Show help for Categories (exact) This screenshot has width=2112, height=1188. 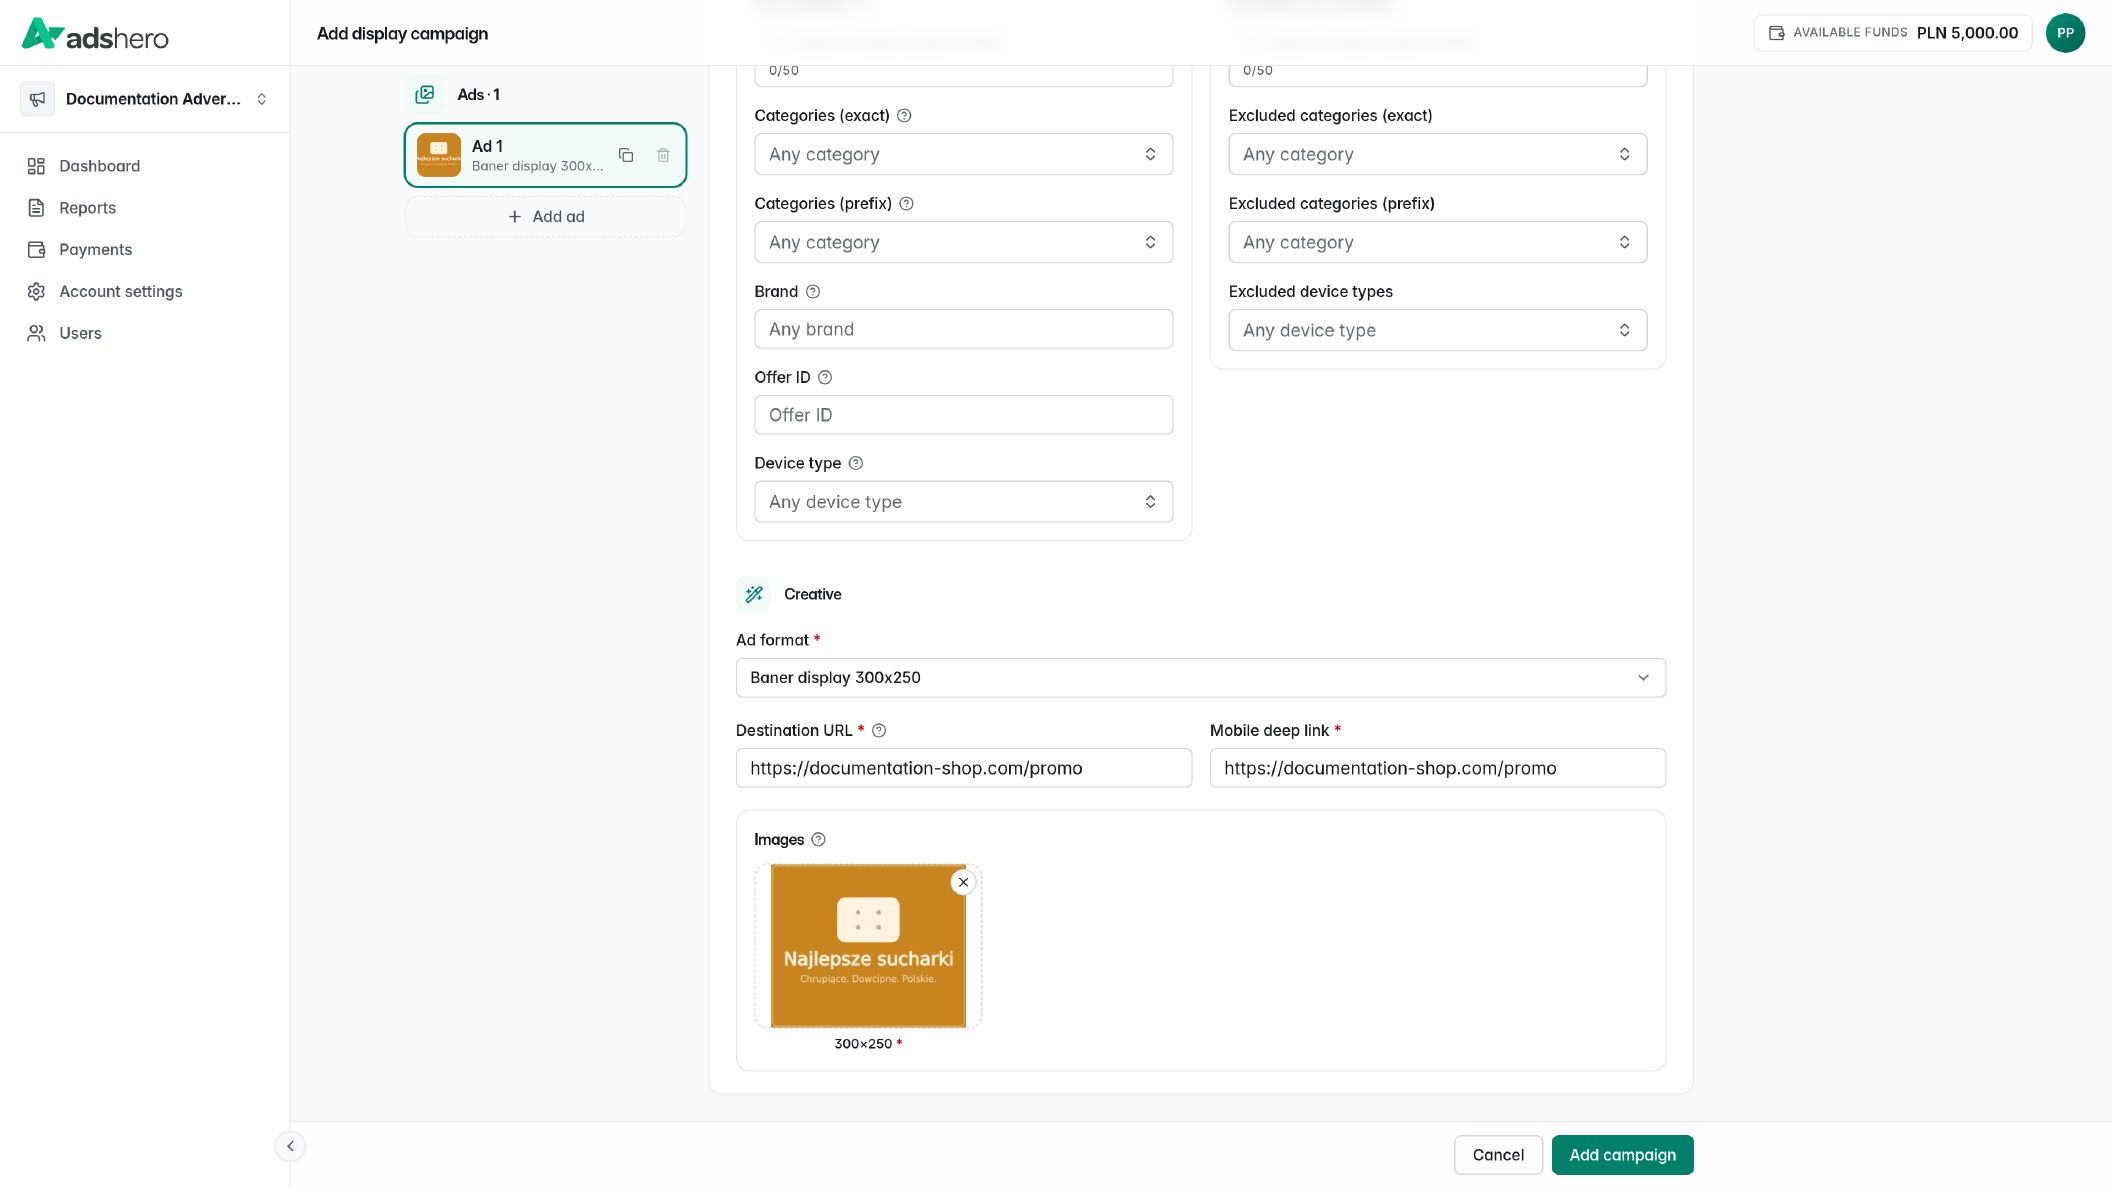[x=904, y=116]
